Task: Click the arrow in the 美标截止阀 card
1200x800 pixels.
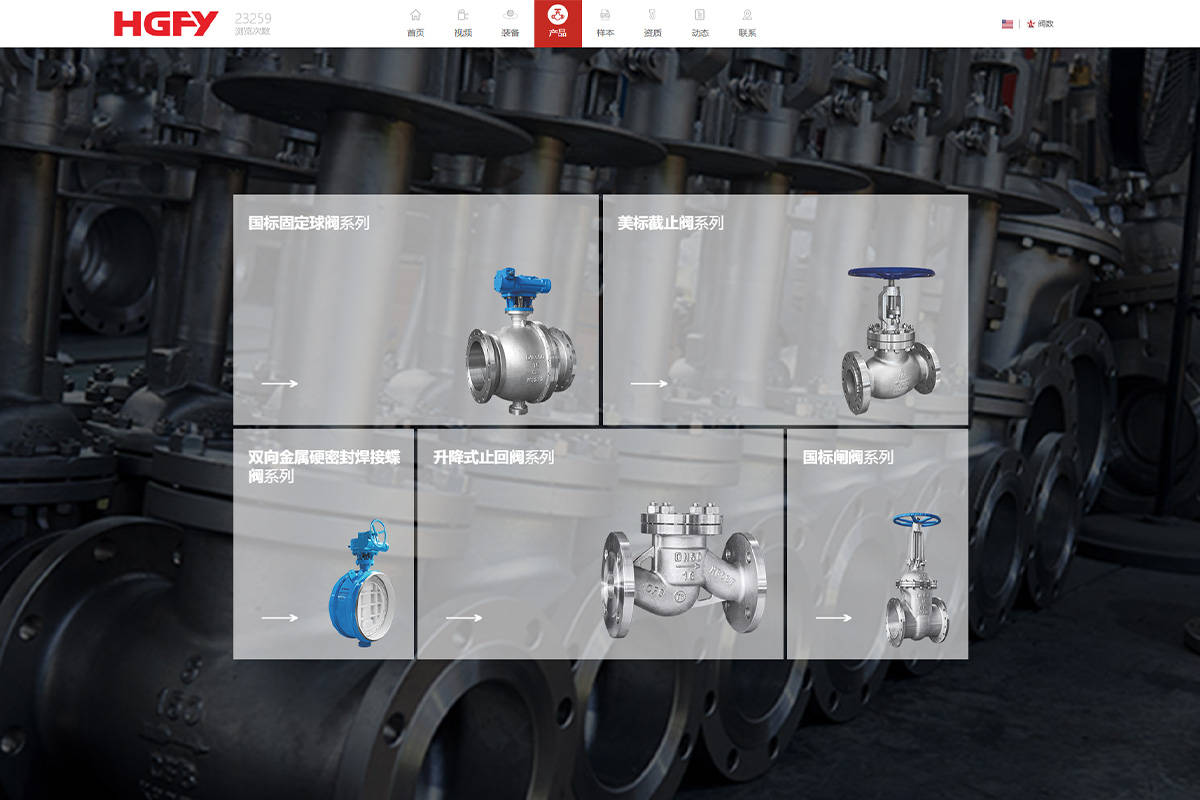Action: click(x=648, y=383)
